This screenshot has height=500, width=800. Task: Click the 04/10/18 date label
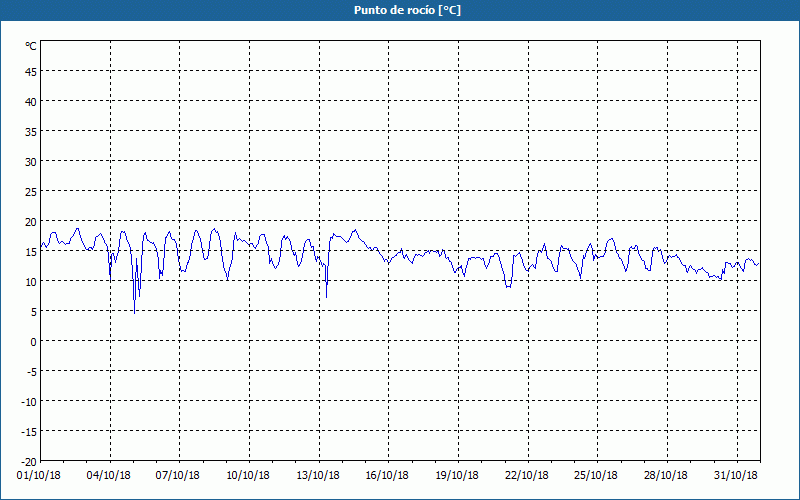coord(109,476)
